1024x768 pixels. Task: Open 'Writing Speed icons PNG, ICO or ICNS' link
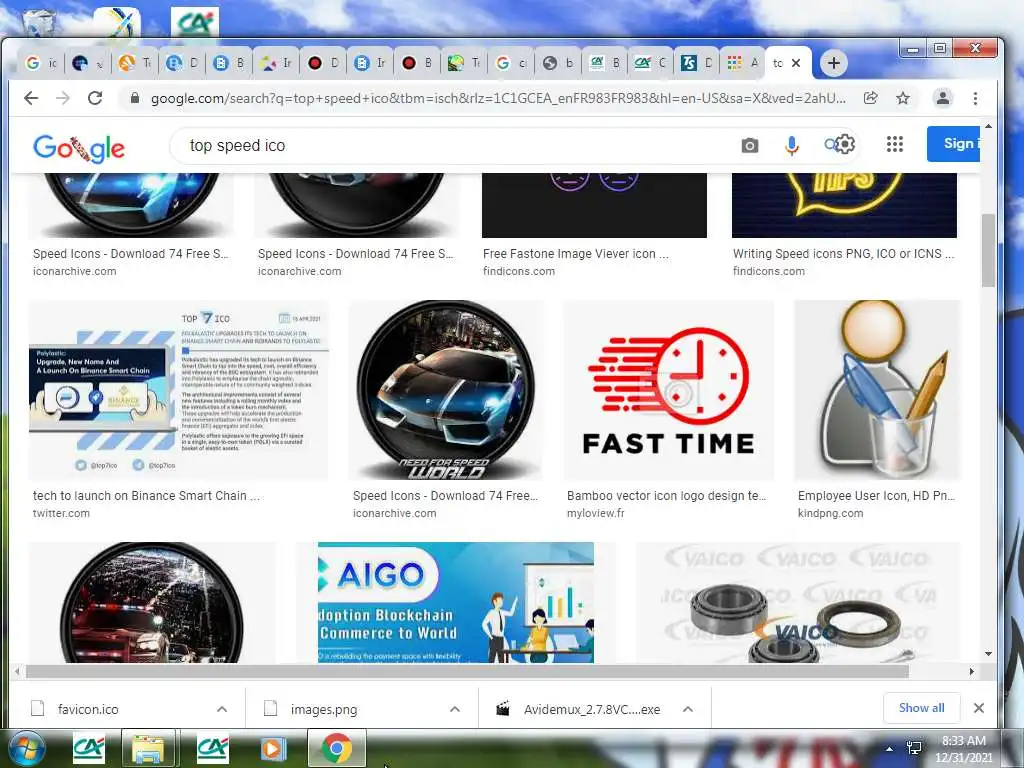click(x=843, y=253)
